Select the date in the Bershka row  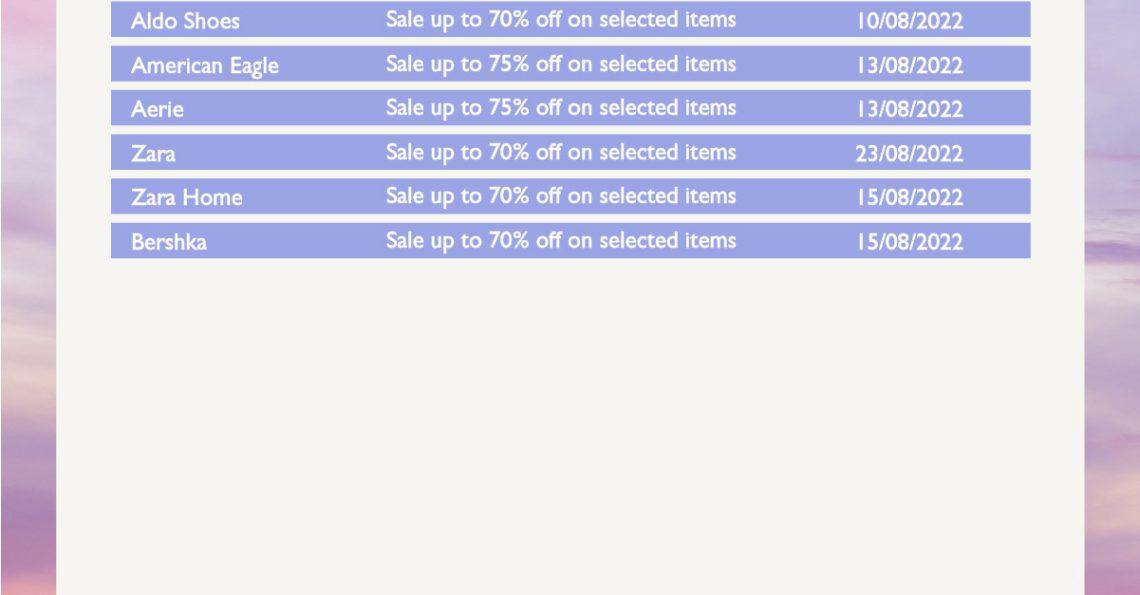909,241
